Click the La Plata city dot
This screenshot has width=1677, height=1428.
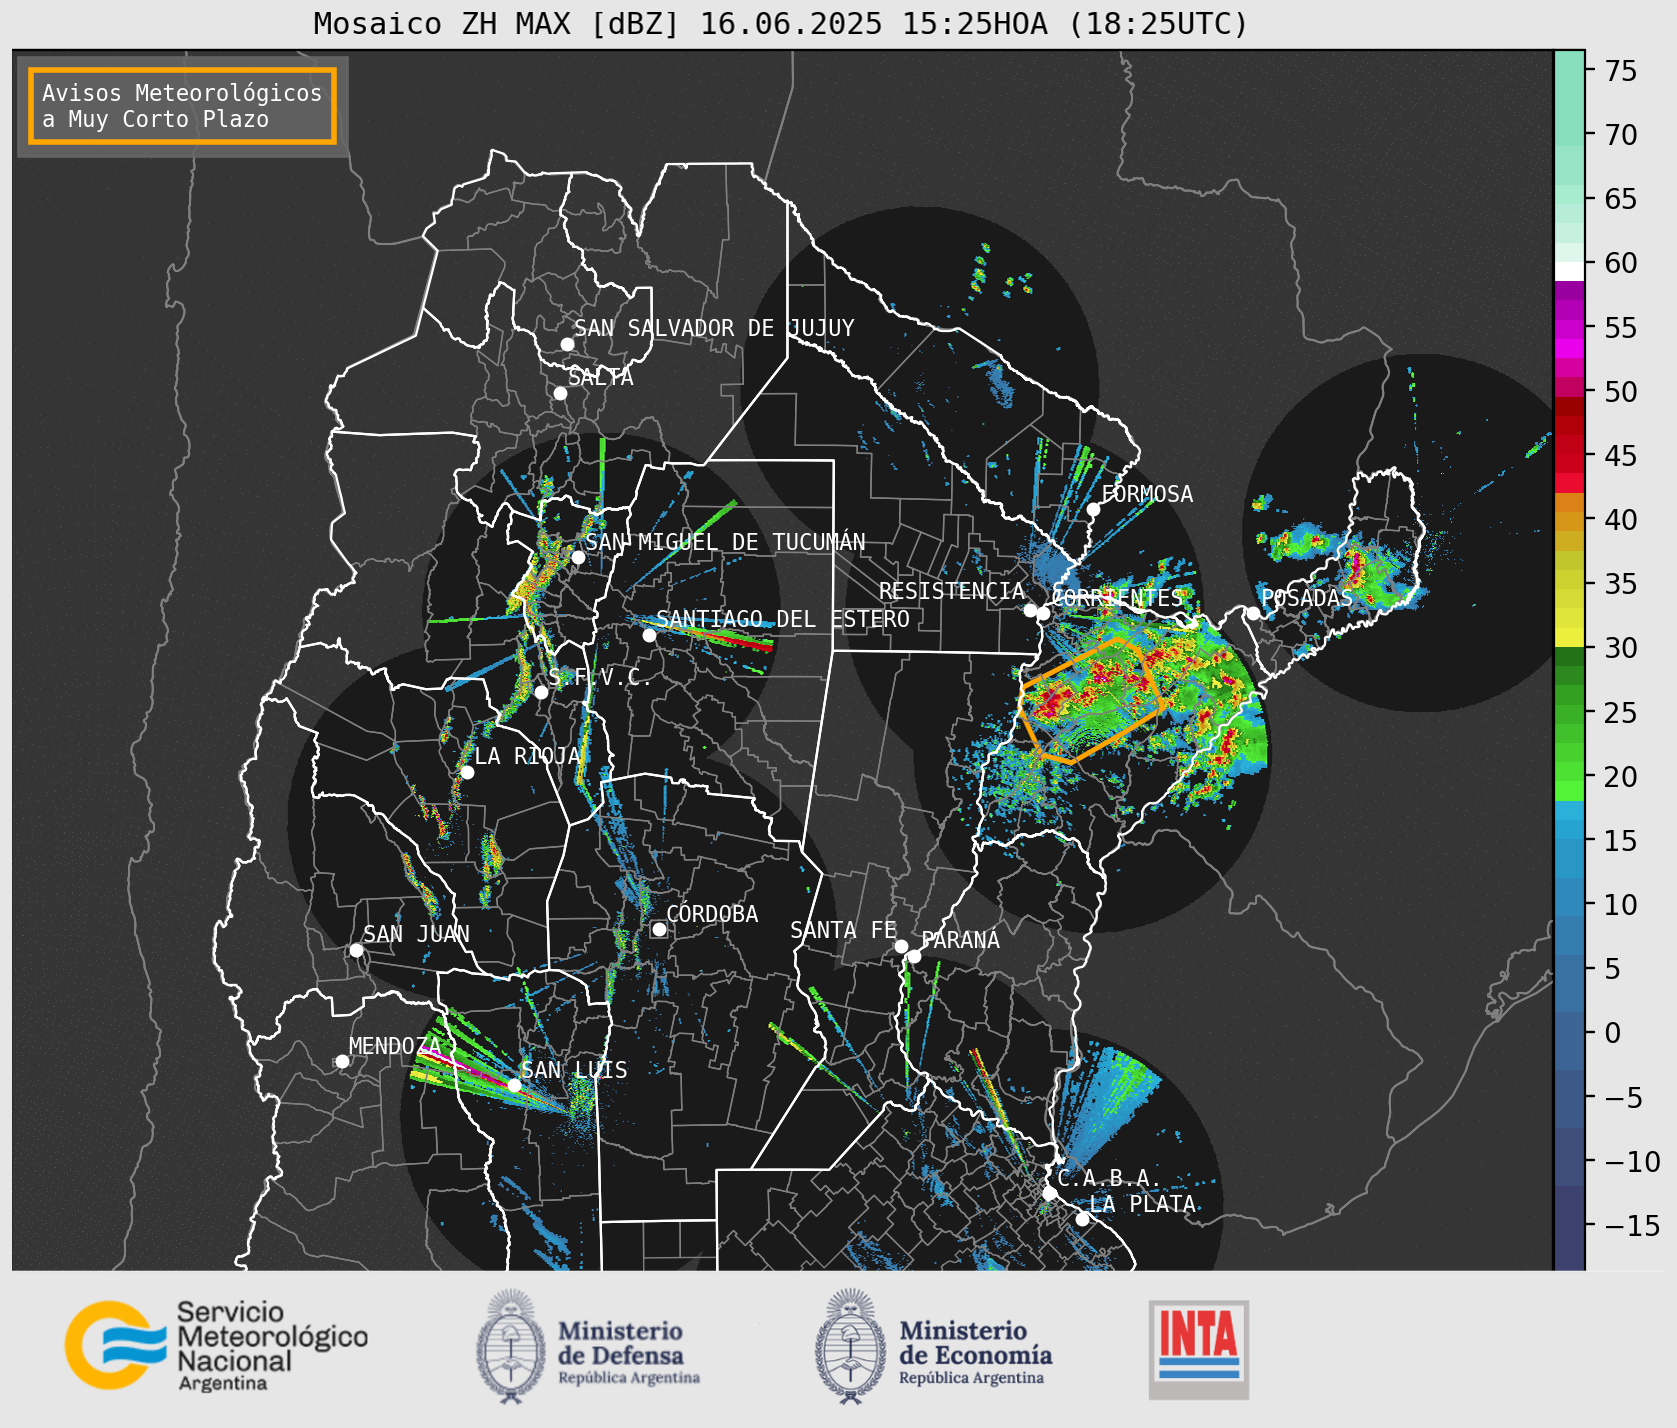1082,1219
